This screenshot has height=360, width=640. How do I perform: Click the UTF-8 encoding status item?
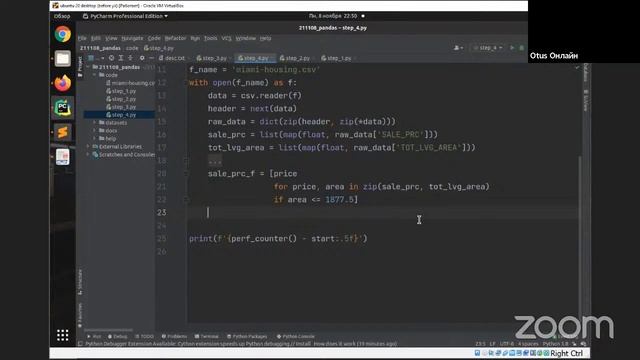(x=507, y=344)
